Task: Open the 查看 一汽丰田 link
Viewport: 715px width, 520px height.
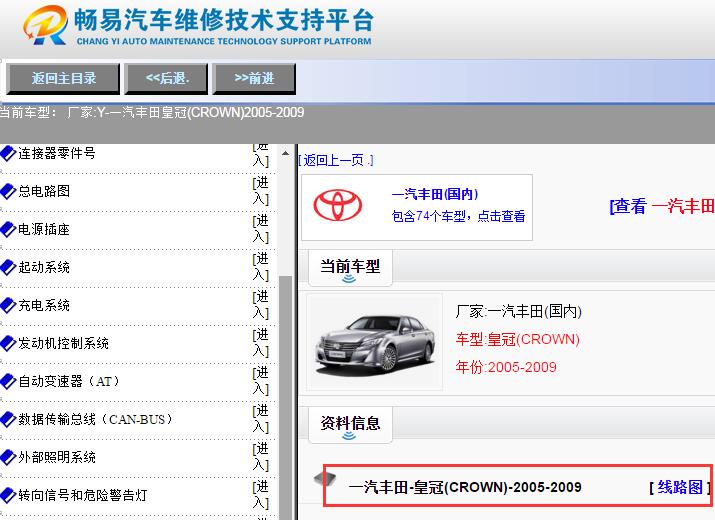Action: tap(662, 206)
